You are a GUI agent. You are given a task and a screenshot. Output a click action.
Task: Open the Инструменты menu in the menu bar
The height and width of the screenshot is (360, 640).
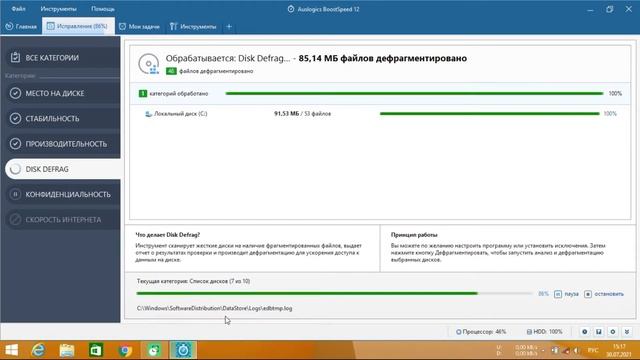[x=58, y=9]
